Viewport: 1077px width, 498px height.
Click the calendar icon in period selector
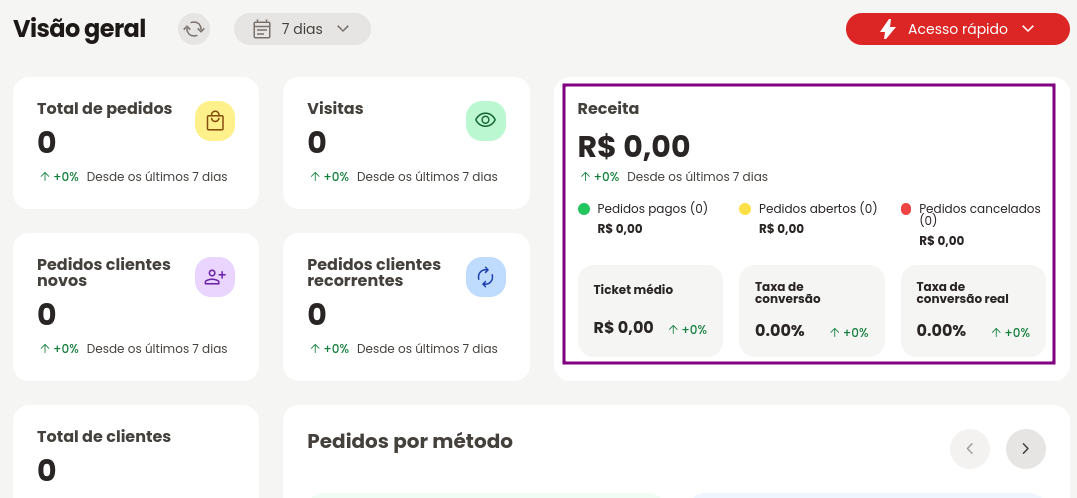click(x=262, y=29)
